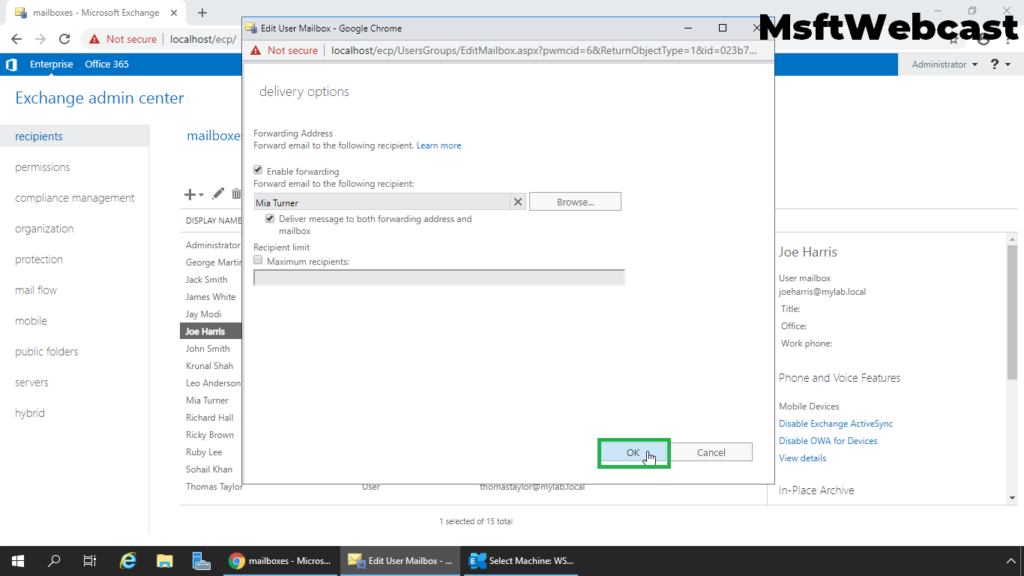Open the mail flow section
This screenshot has width=1024, height=576.
point(36,290)
